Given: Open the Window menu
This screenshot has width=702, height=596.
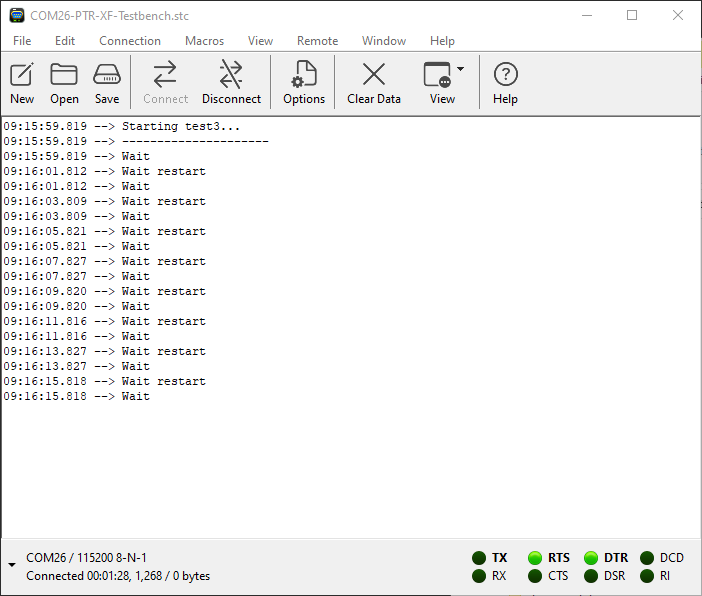Looking at the screenshot, I should point(384,41).
